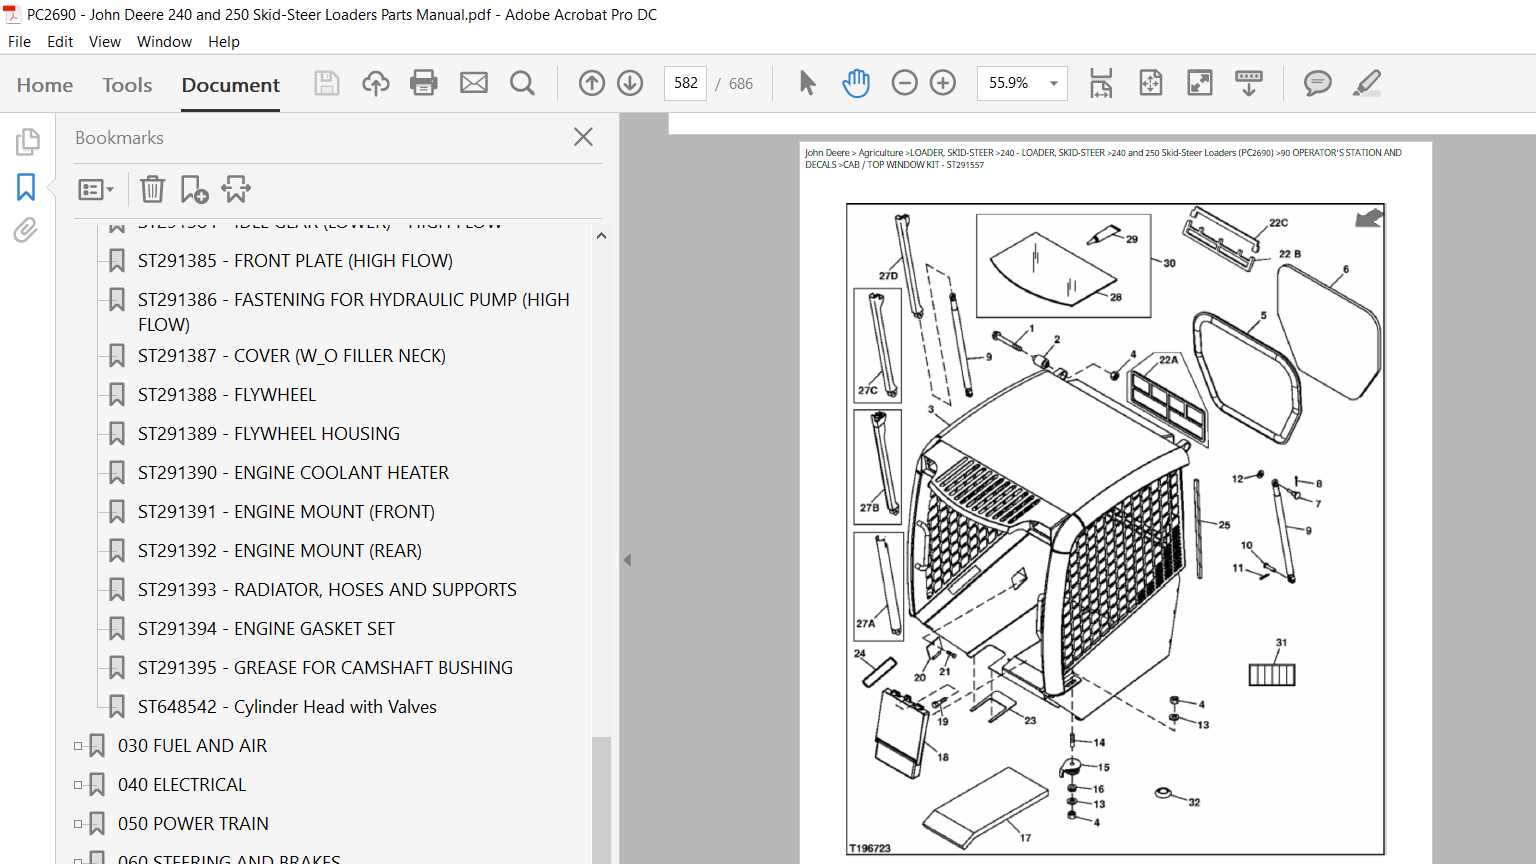Image resolution: width=1536 pixels, height=864 pixels.
Task: Click the read mode keyboard icon
Action: (1249, 83)
